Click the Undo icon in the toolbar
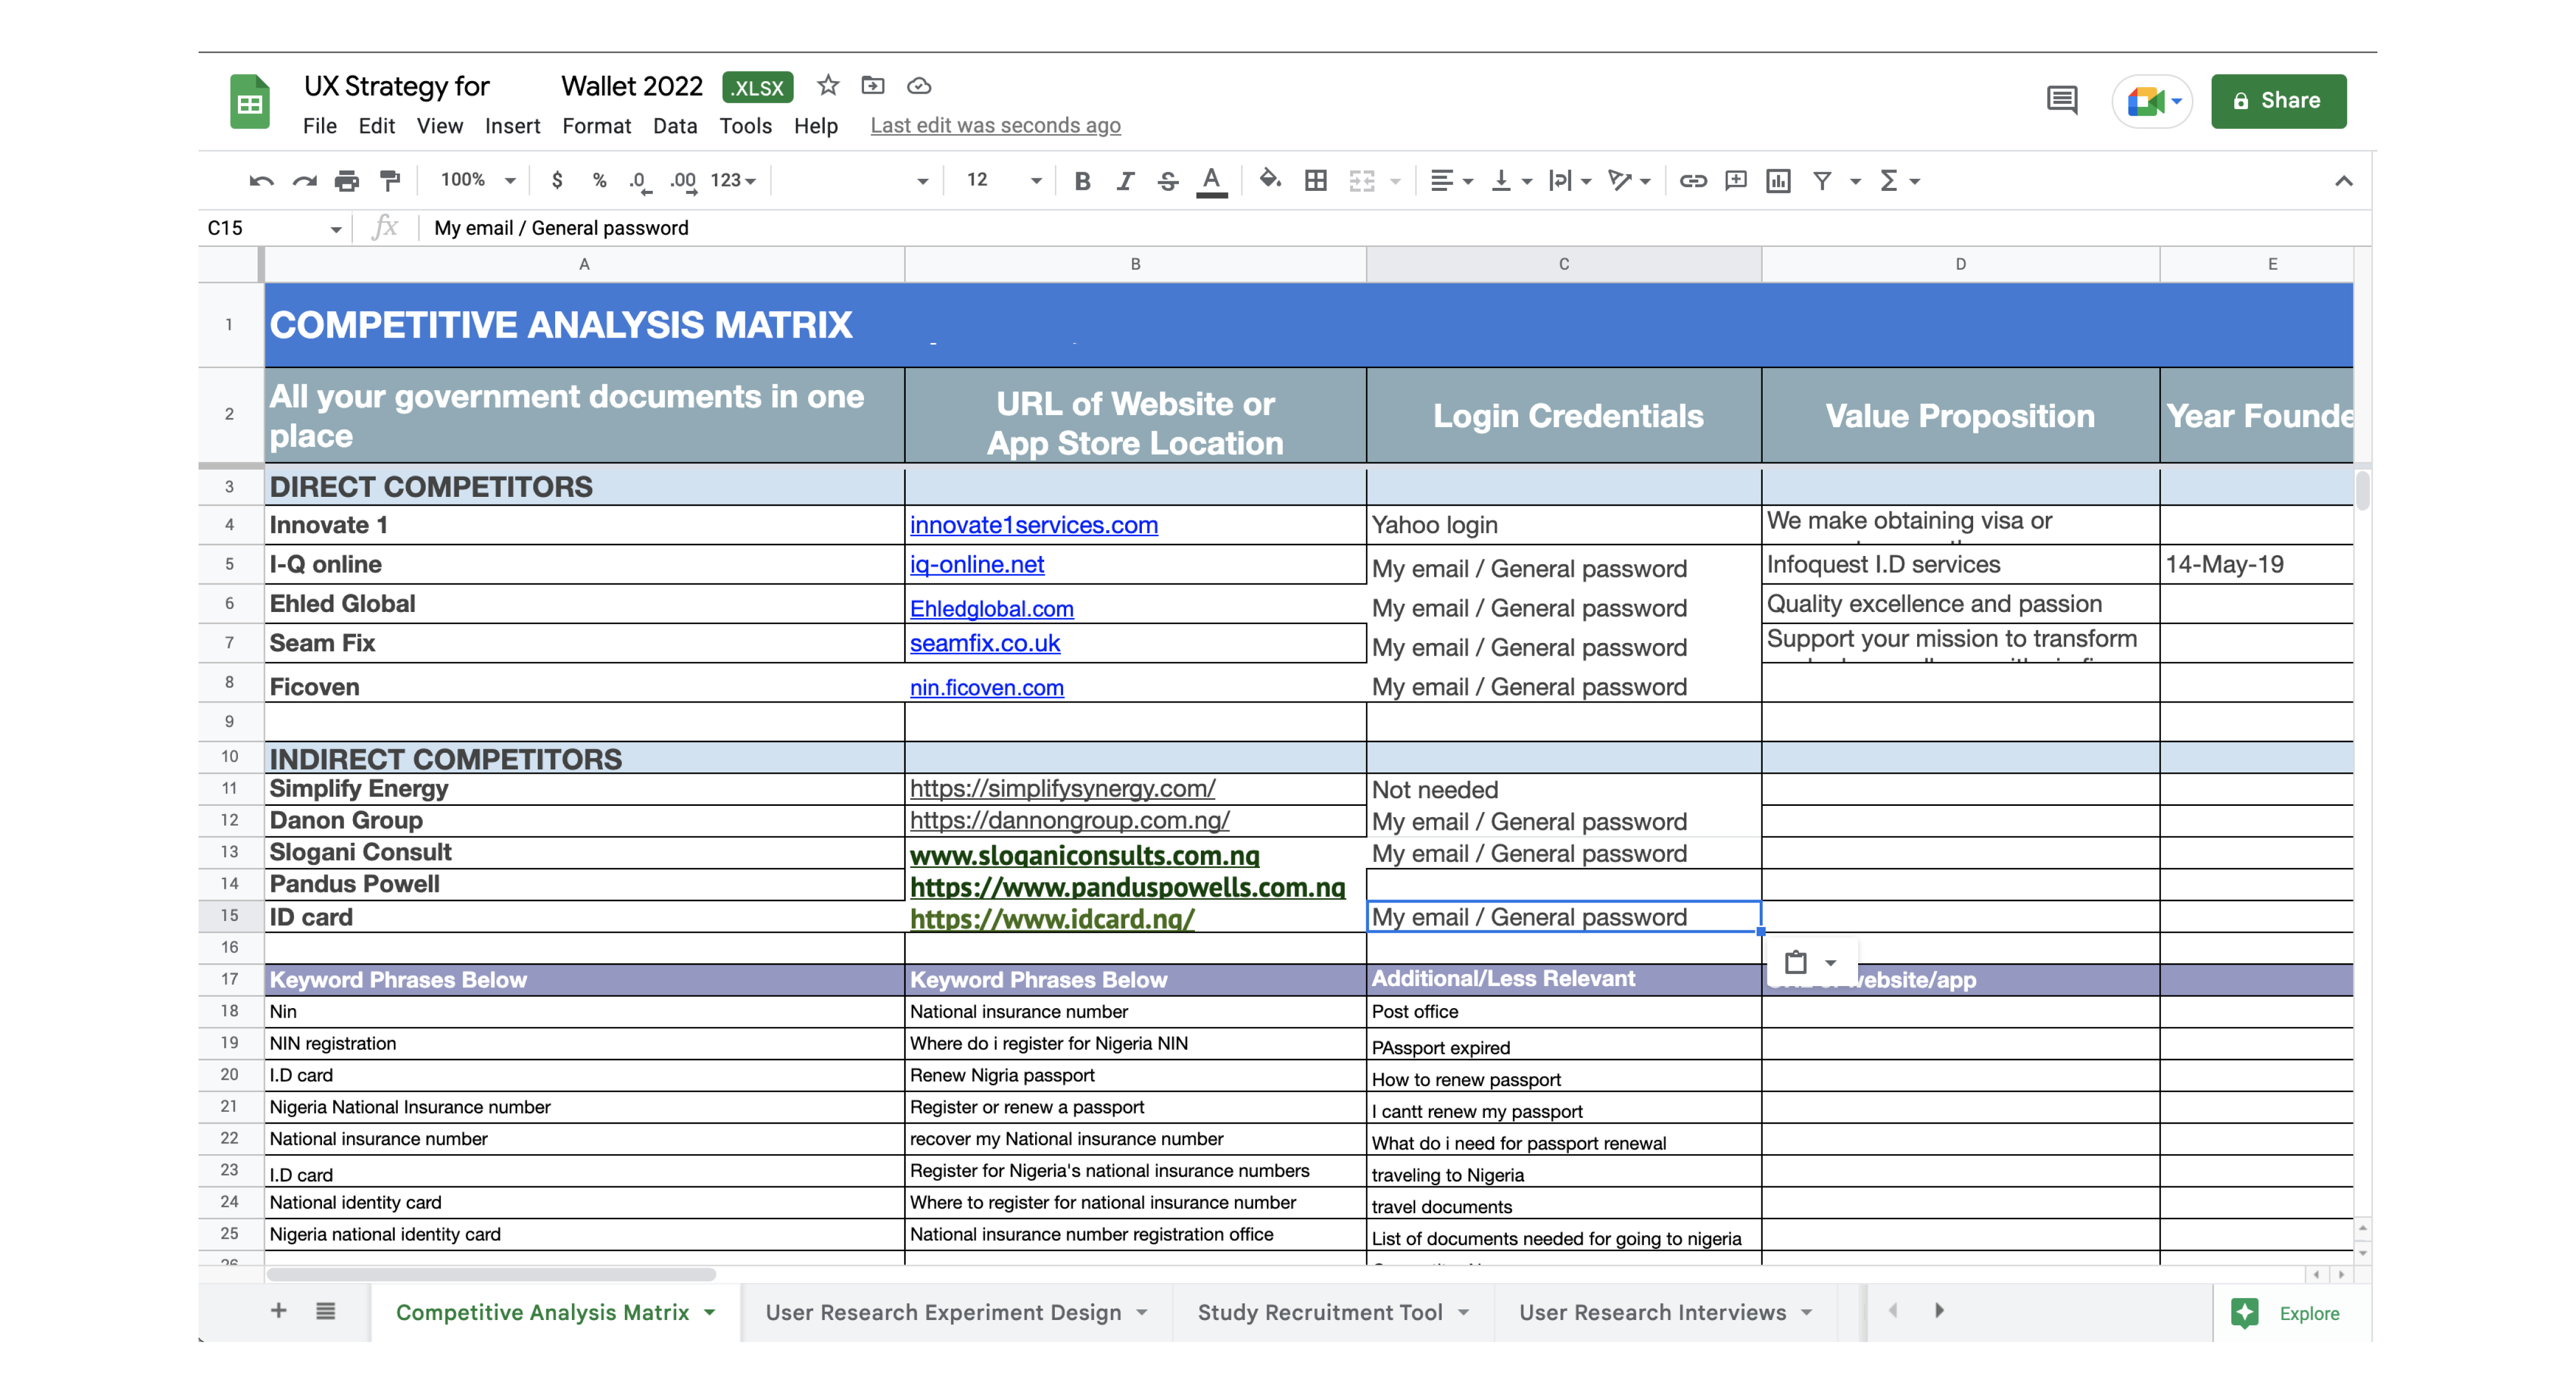Viewport: 2576px width, 1391px height. tap(261, 181)
